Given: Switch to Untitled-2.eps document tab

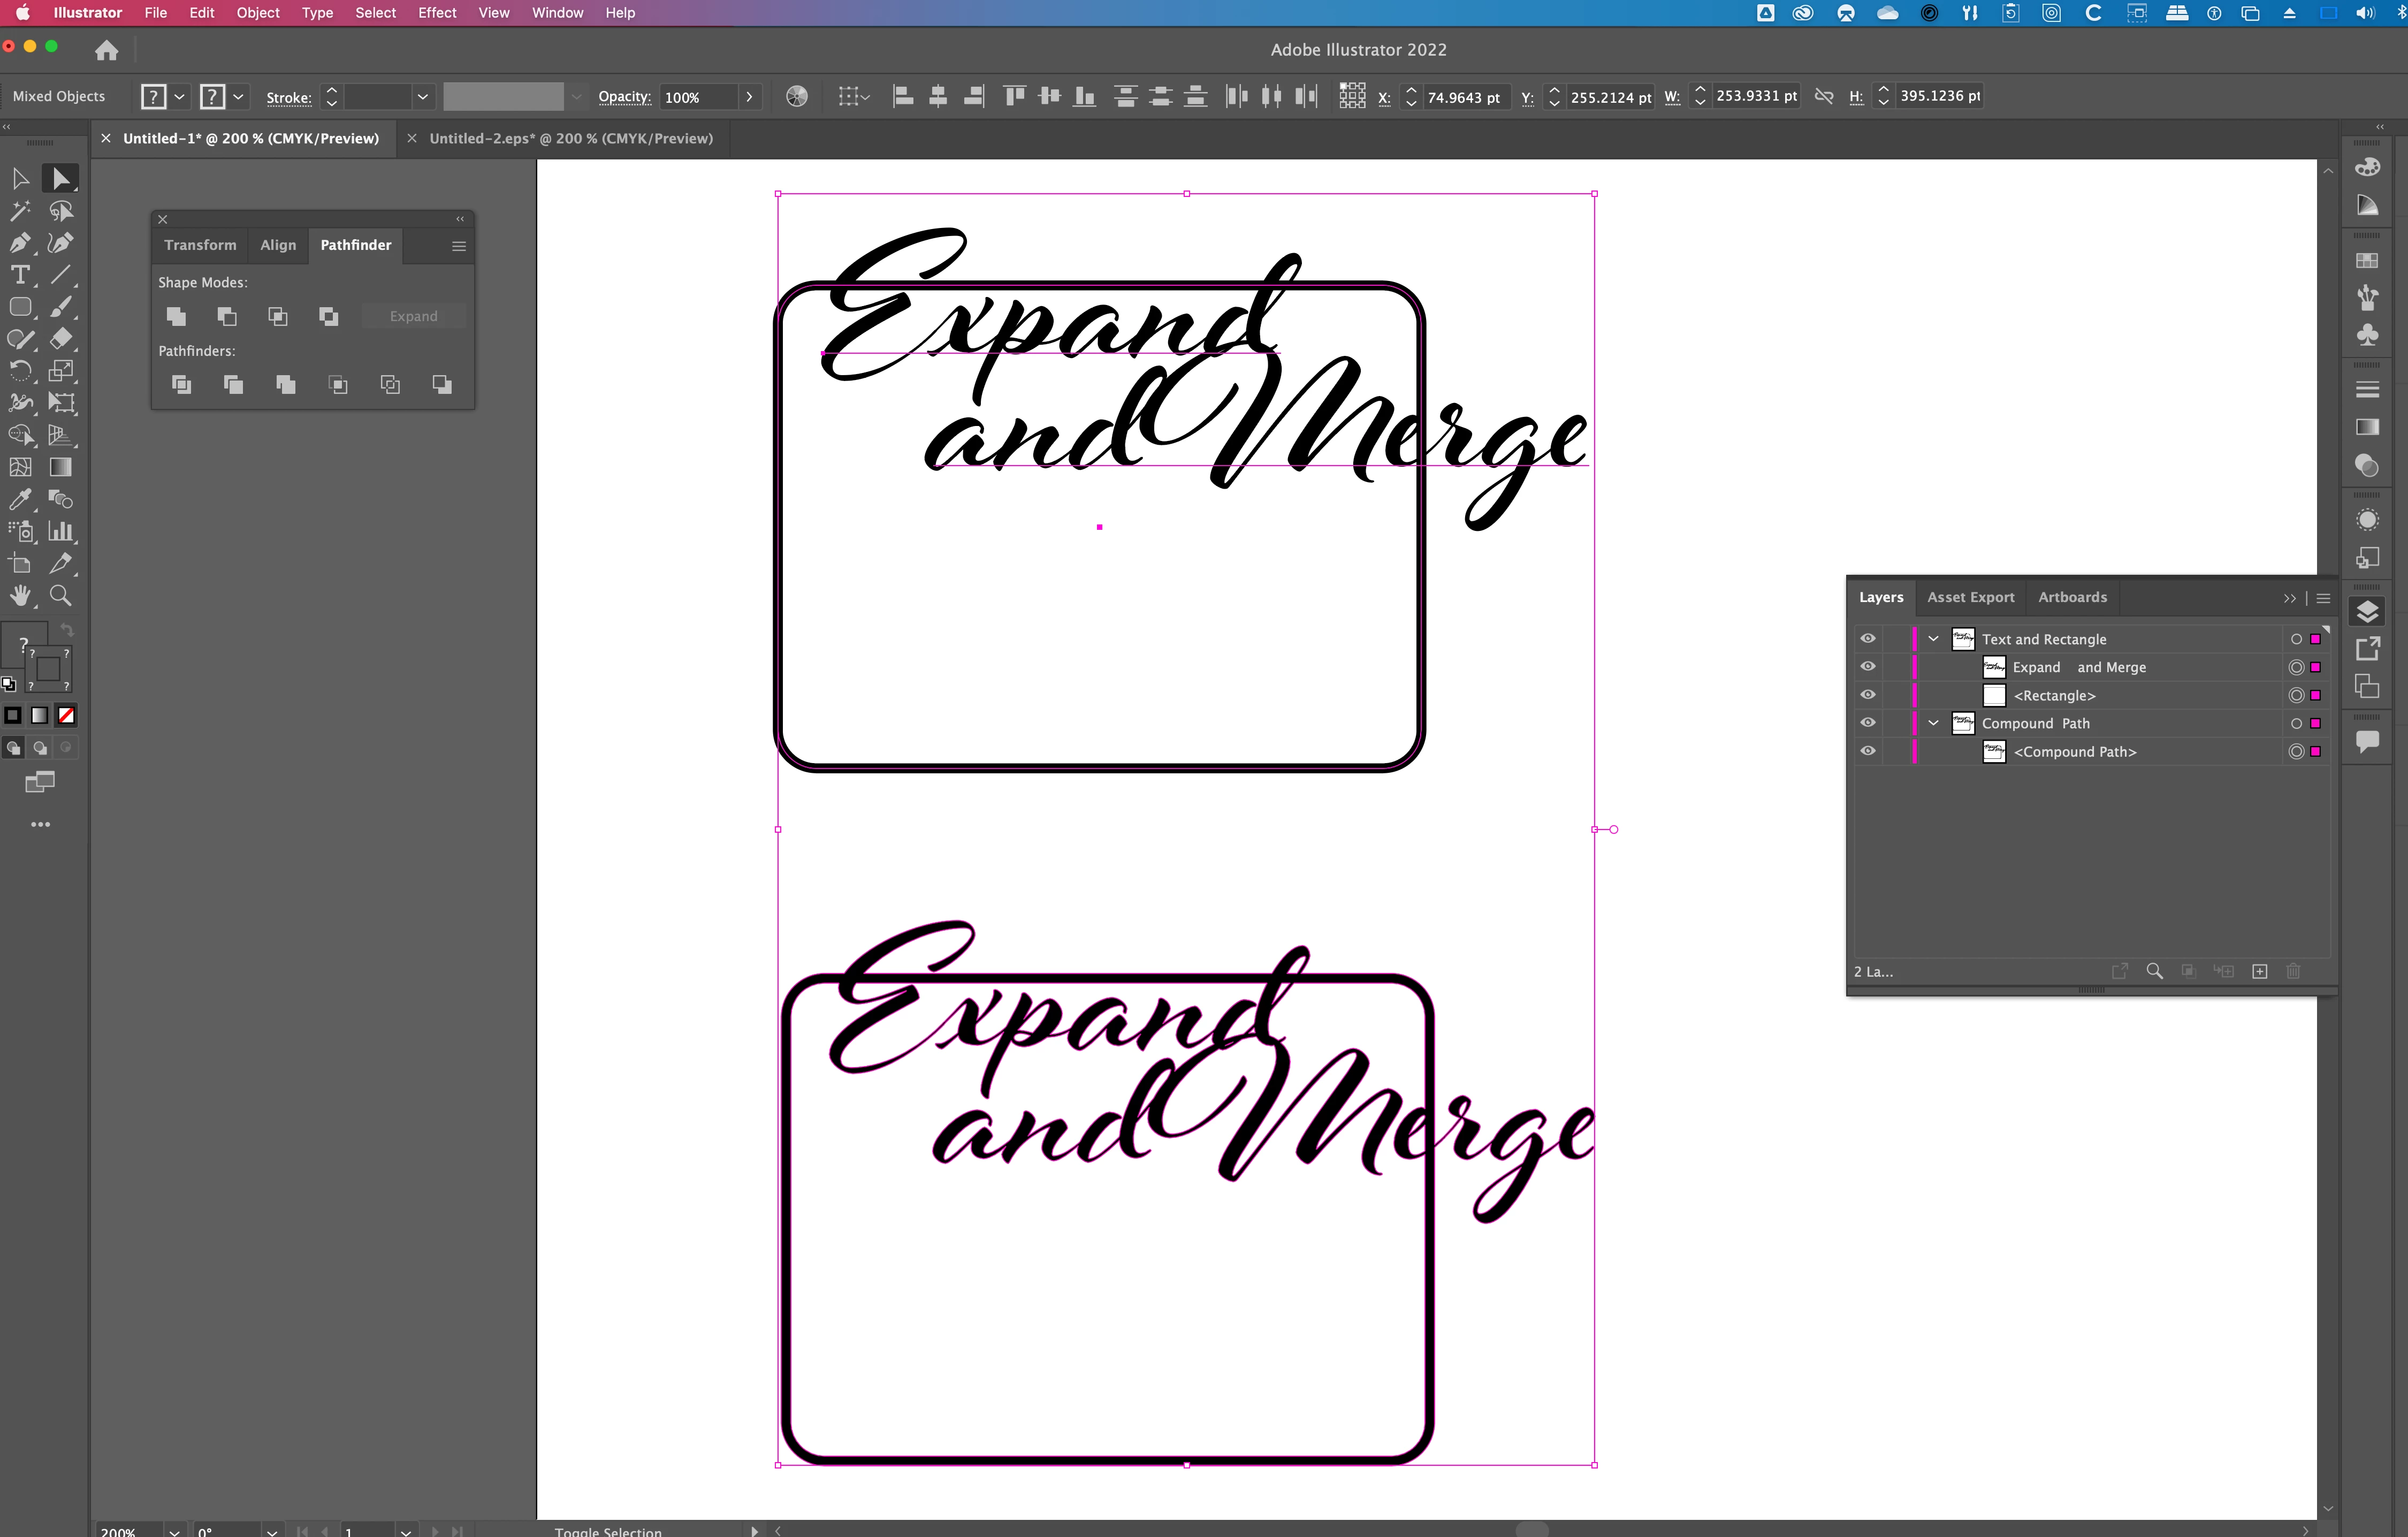Looking at the screenshot, I should [x=570, y=138].
